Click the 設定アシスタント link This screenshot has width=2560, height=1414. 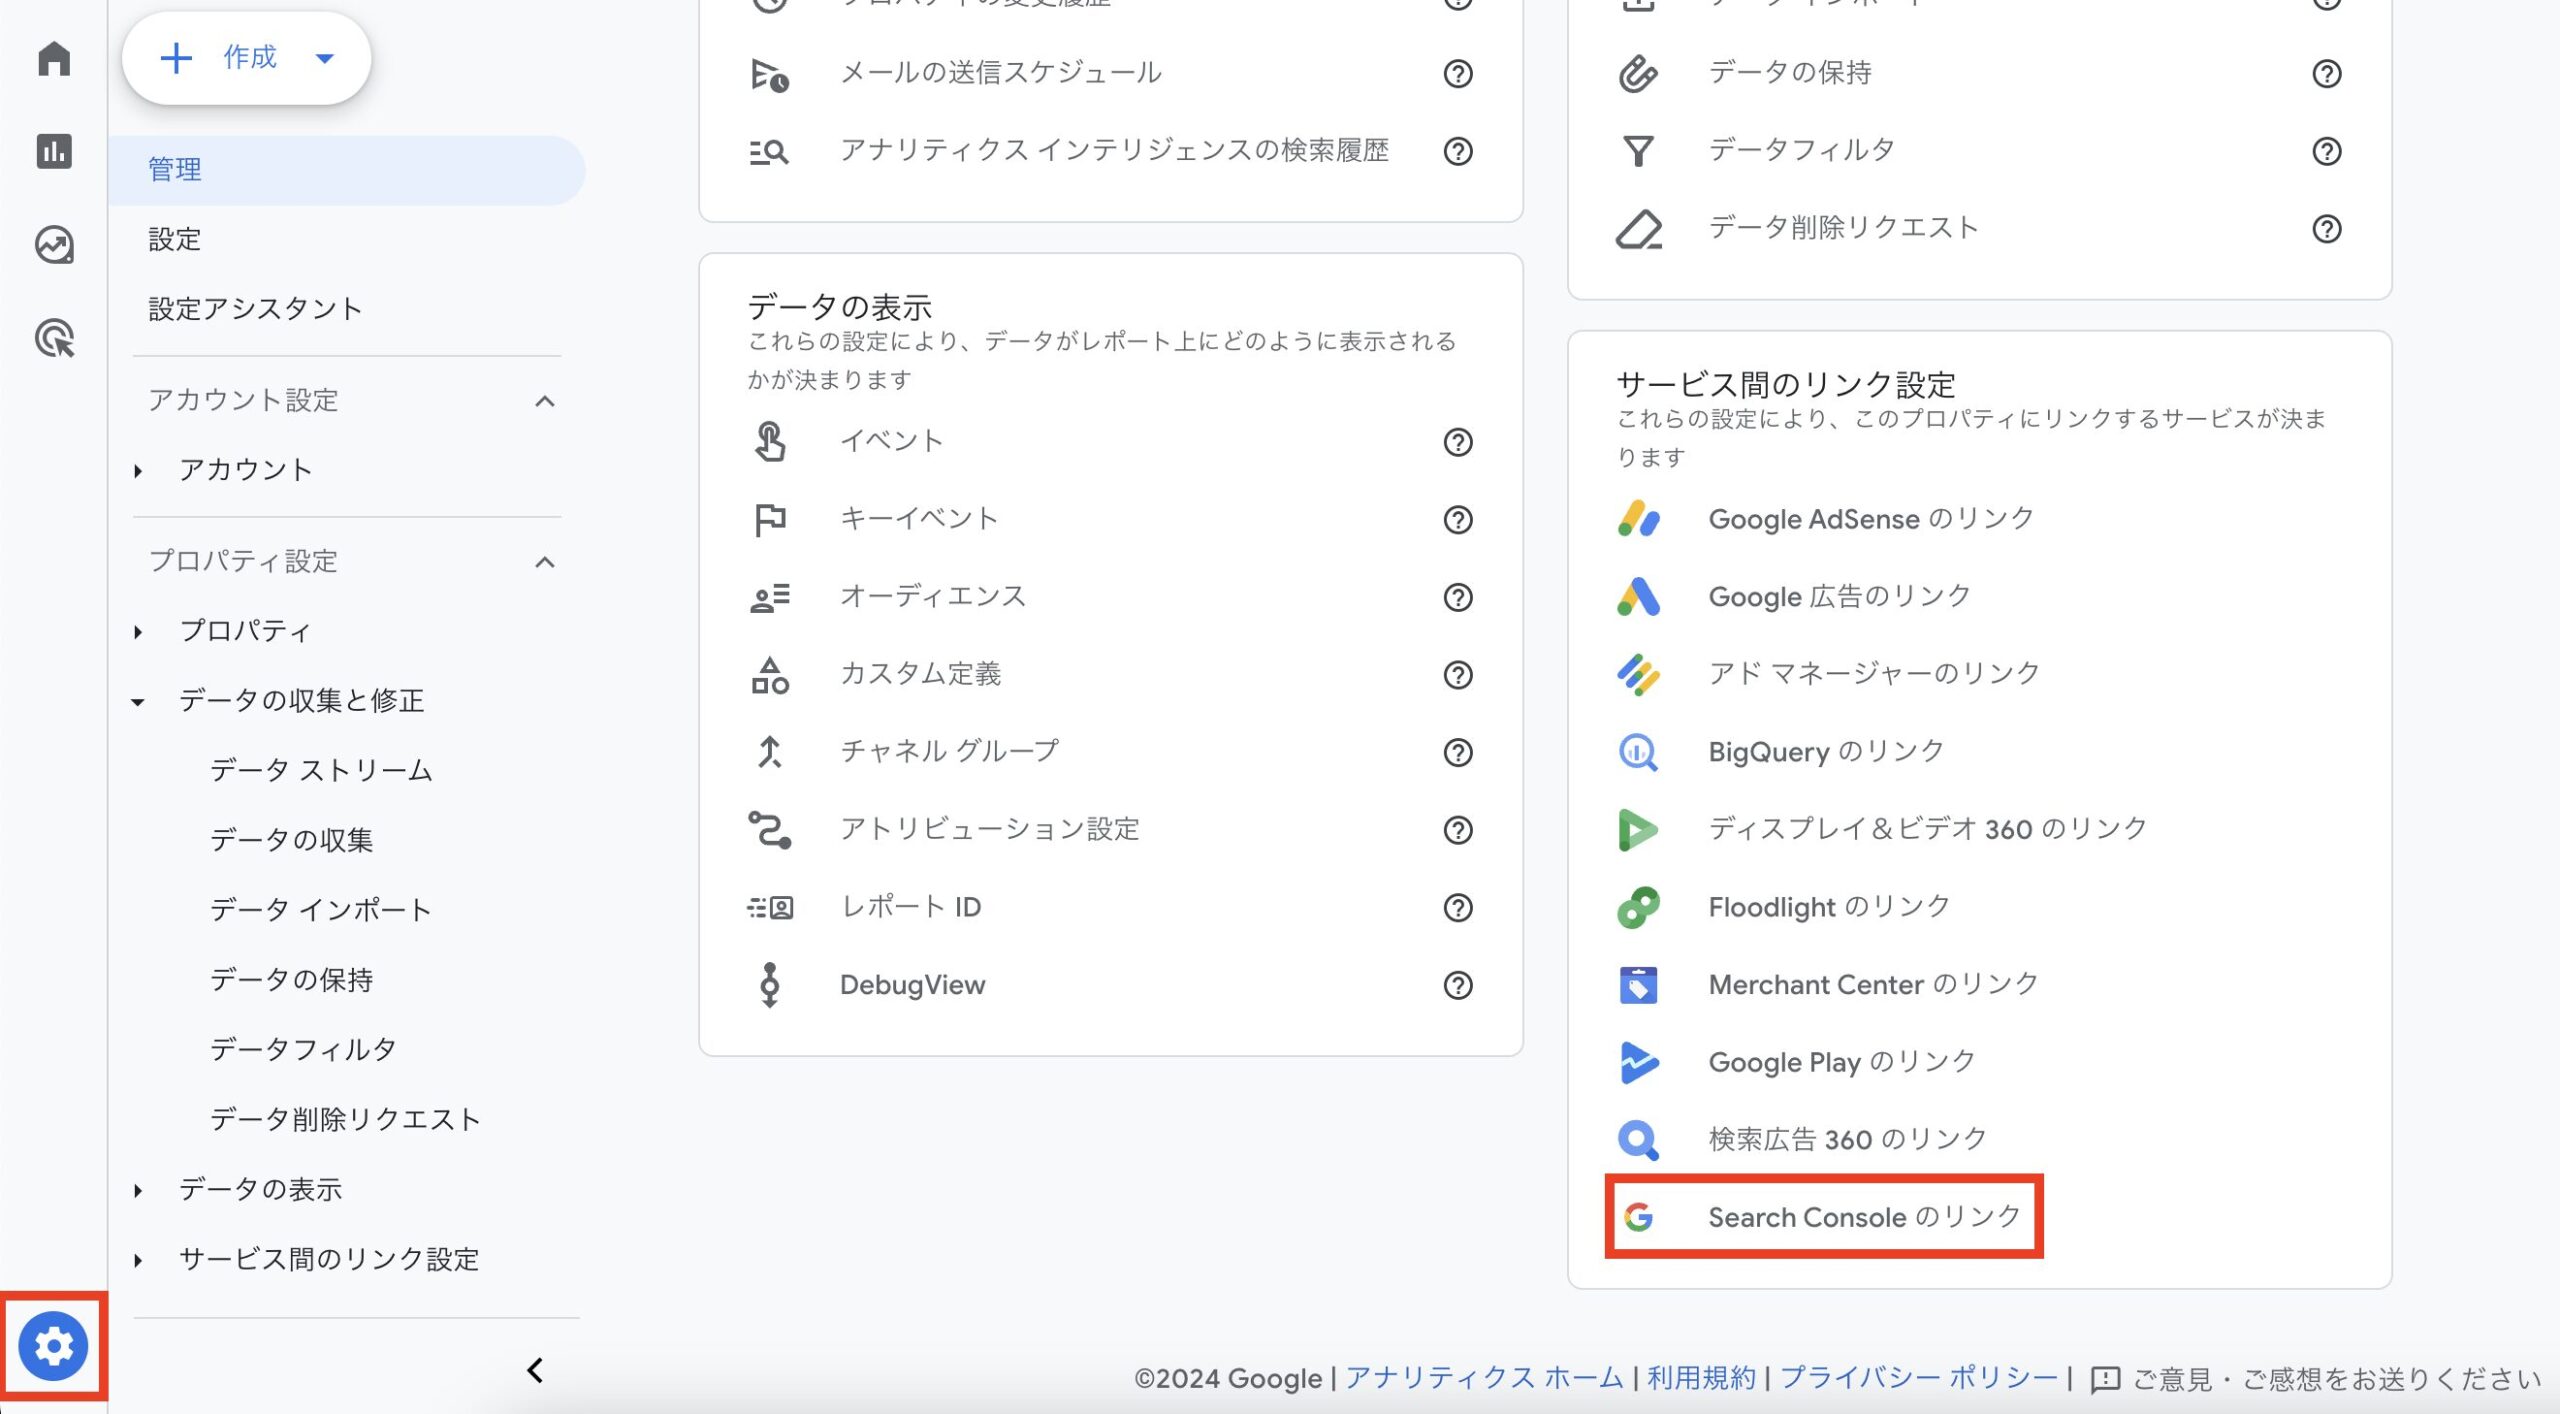tap(256, 308)
